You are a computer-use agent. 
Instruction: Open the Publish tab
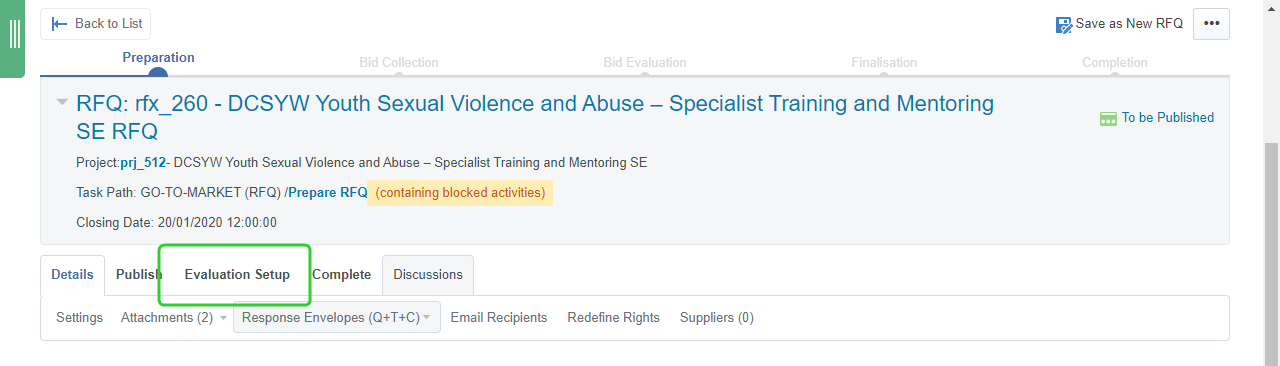click(x=139, y=275)
